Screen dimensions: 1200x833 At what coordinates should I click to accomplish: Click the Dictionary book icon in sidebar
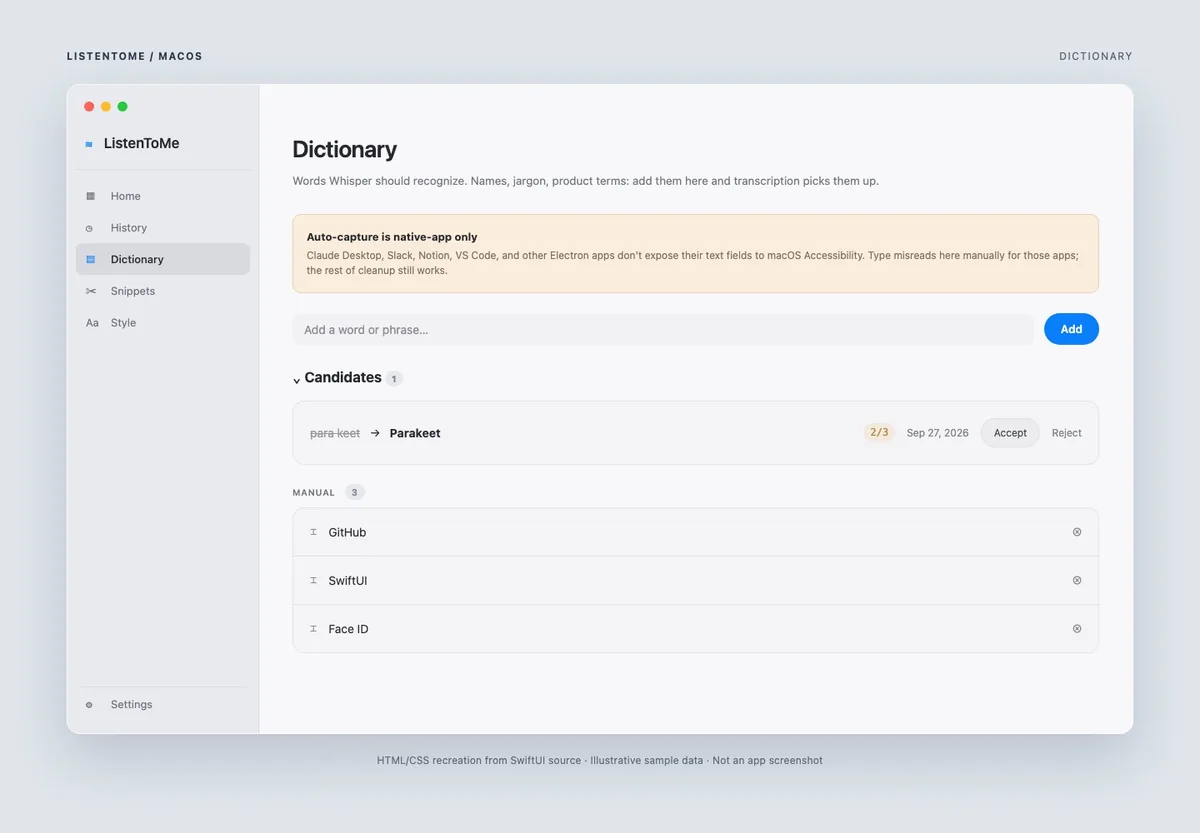(91, 259)
